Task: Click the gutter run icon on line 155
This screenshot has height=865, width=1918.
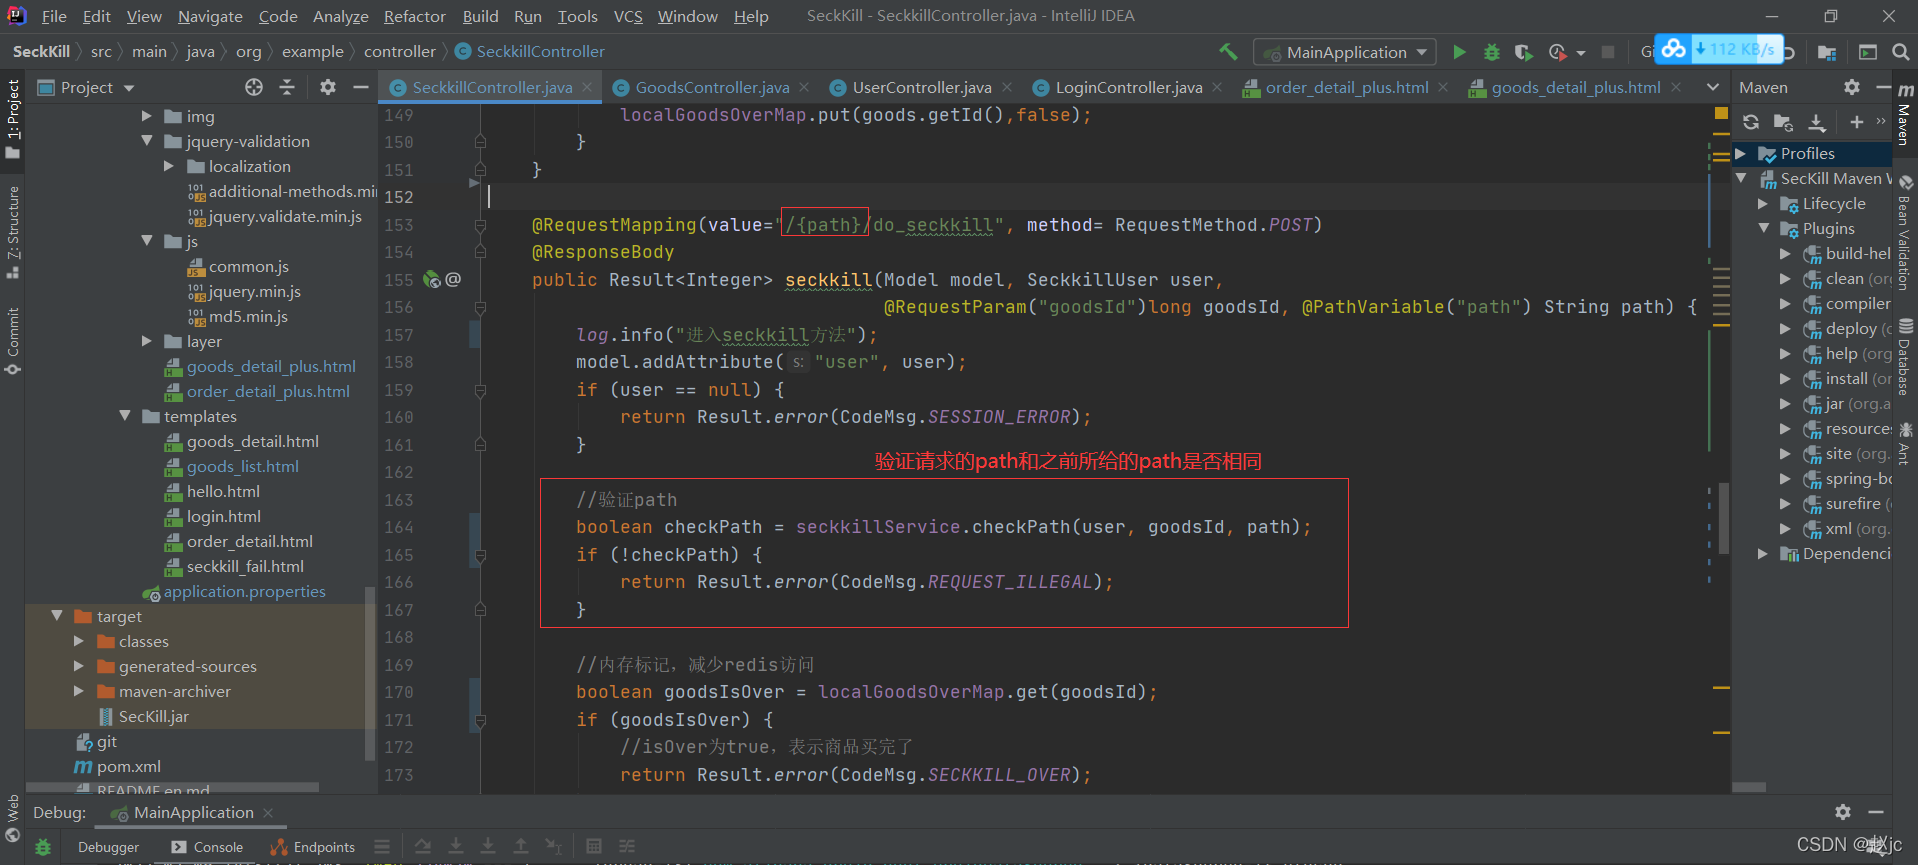Action: [x=432, y=279]
